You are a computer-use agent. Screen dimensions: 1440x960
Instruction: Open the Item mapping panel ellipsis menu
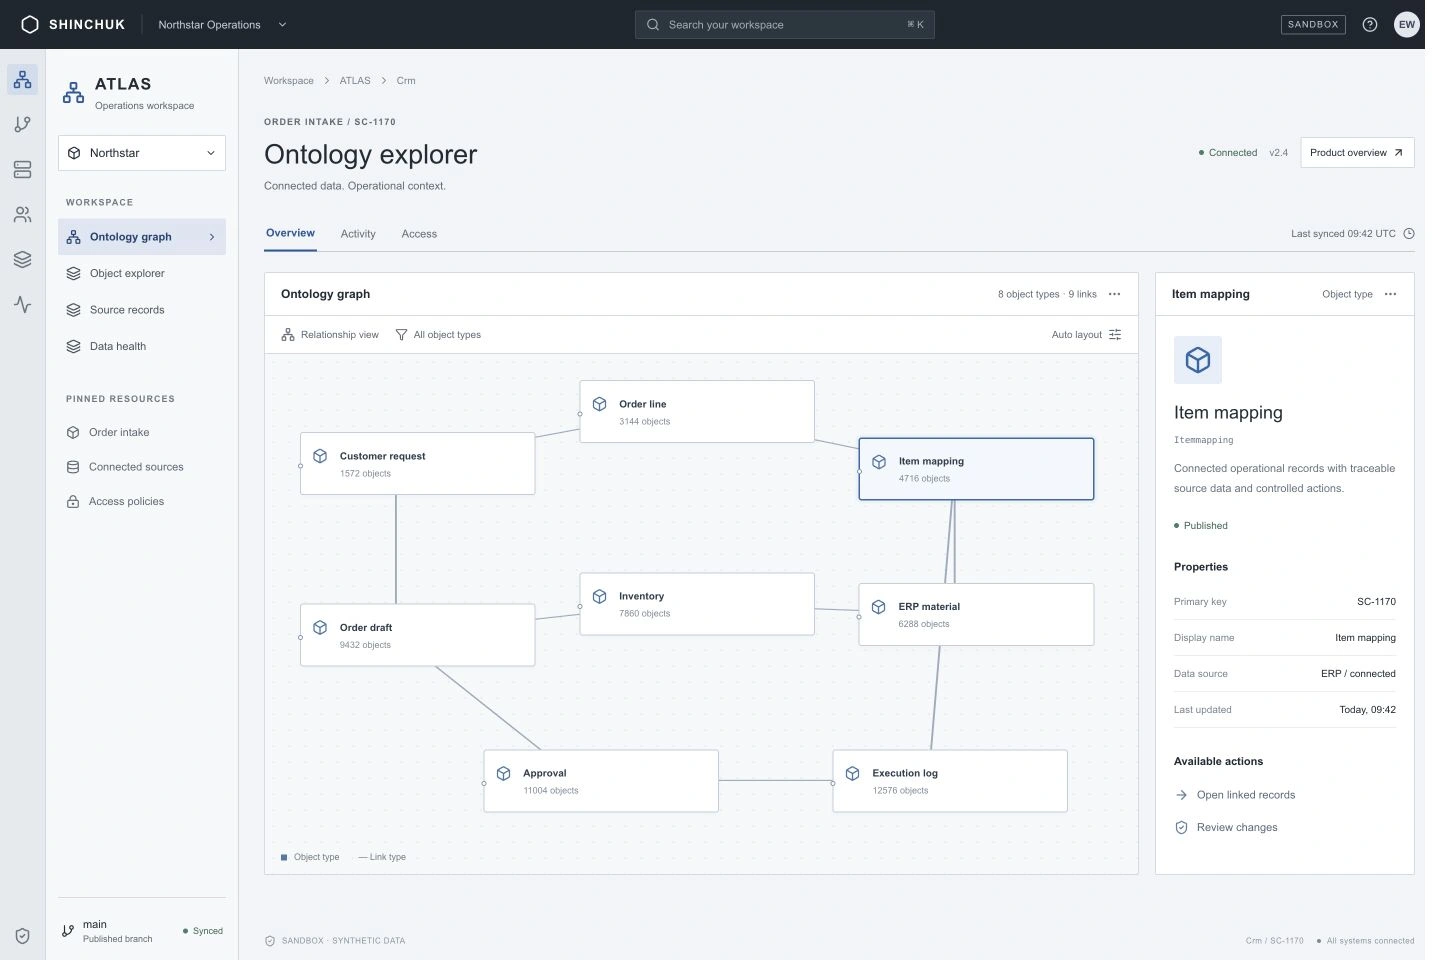click(x=1391, y=294)
